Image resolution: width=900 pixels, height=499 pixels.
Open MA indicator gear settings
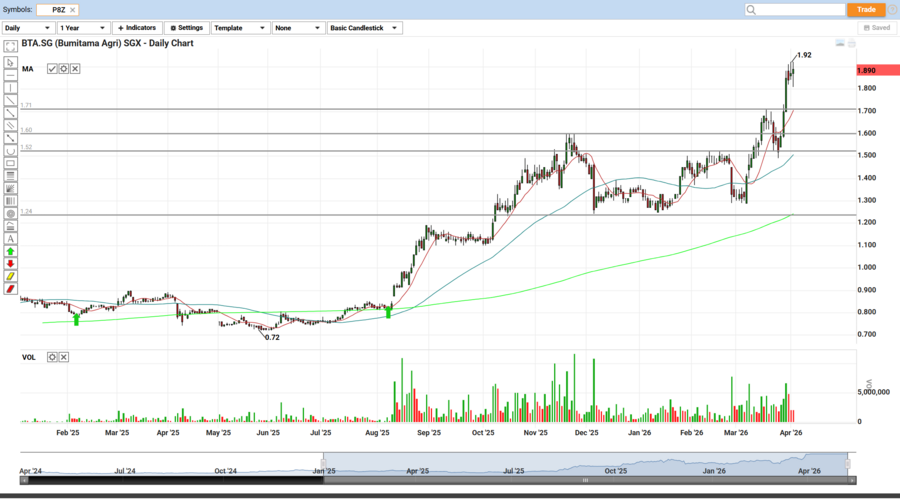point(63,69)
